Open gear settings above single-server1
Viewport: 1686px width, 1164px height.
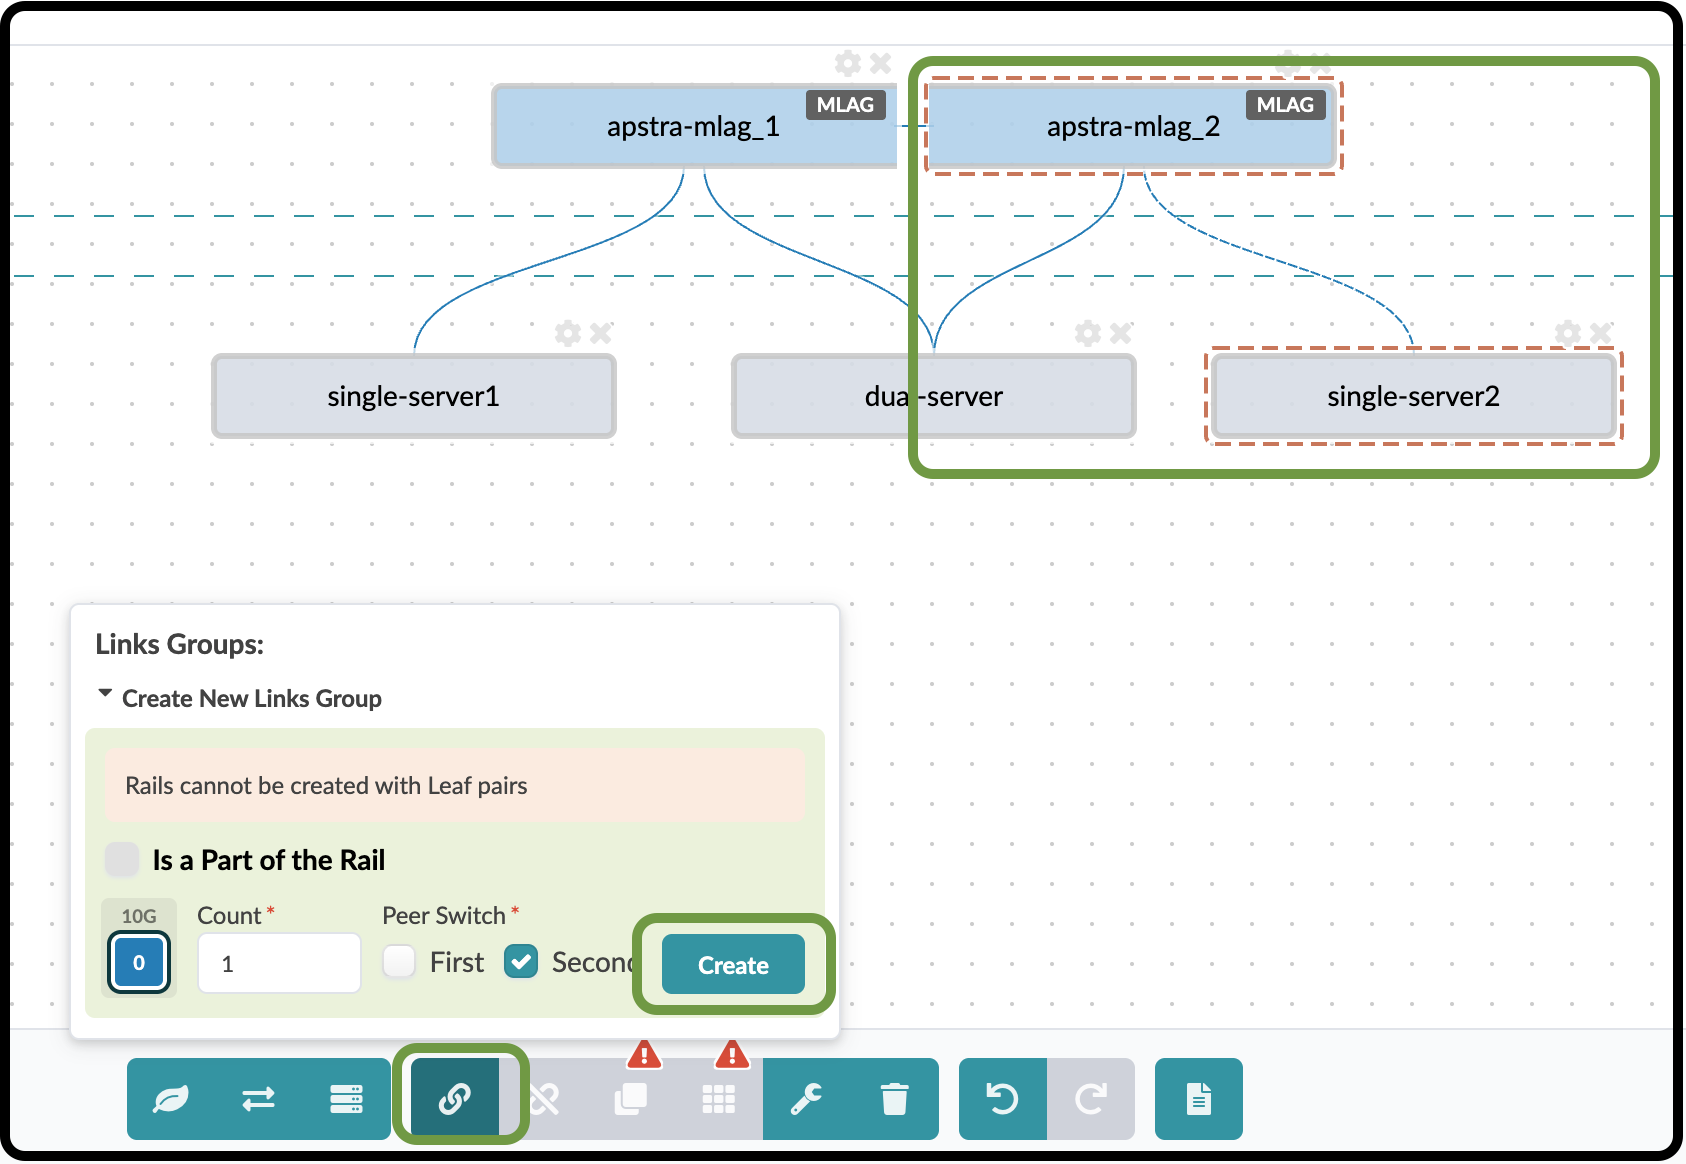pyautogui.click(x=568, y=333)
